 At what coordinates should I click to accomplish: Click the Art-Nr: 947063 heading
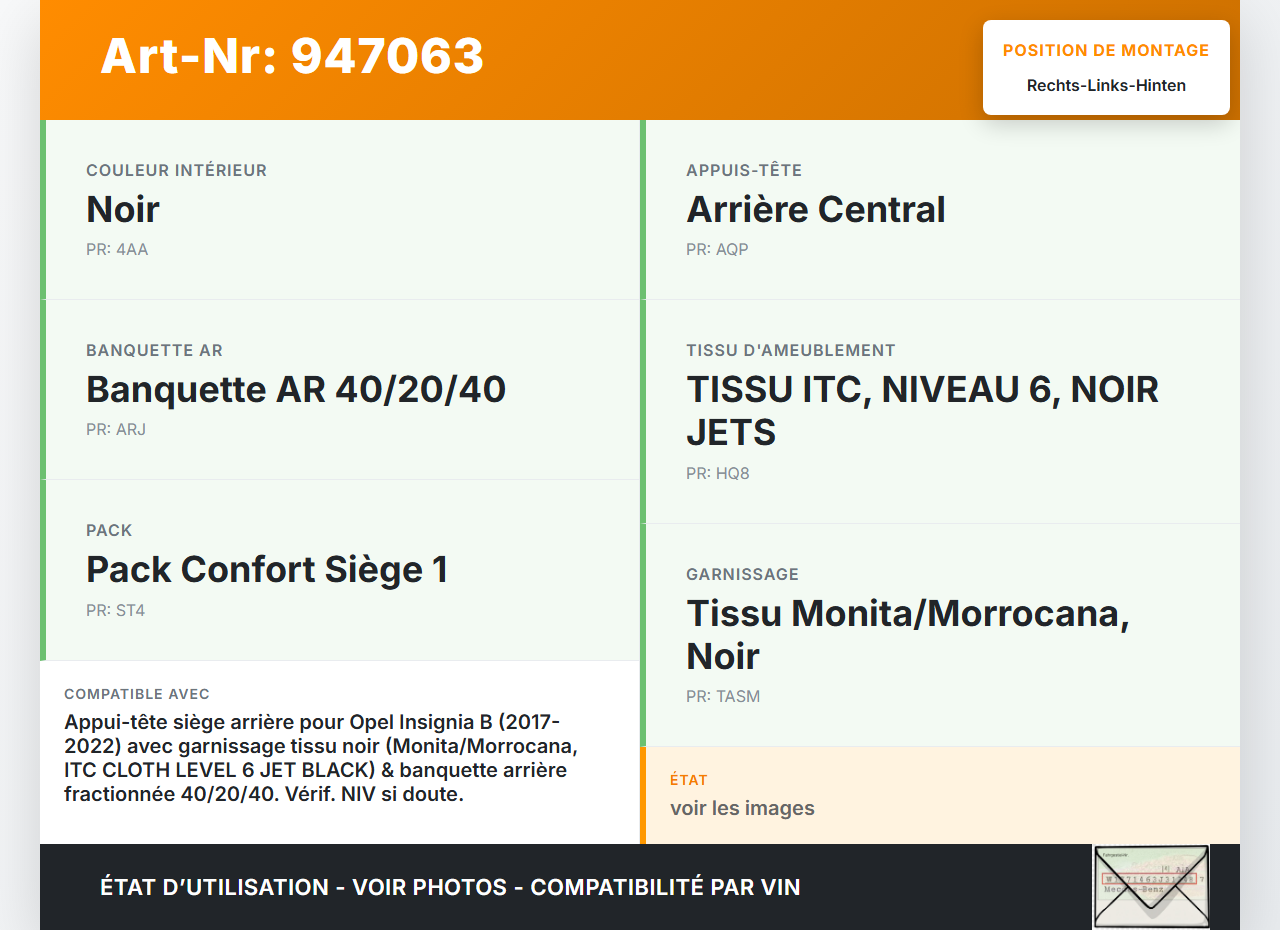(292, 56)
